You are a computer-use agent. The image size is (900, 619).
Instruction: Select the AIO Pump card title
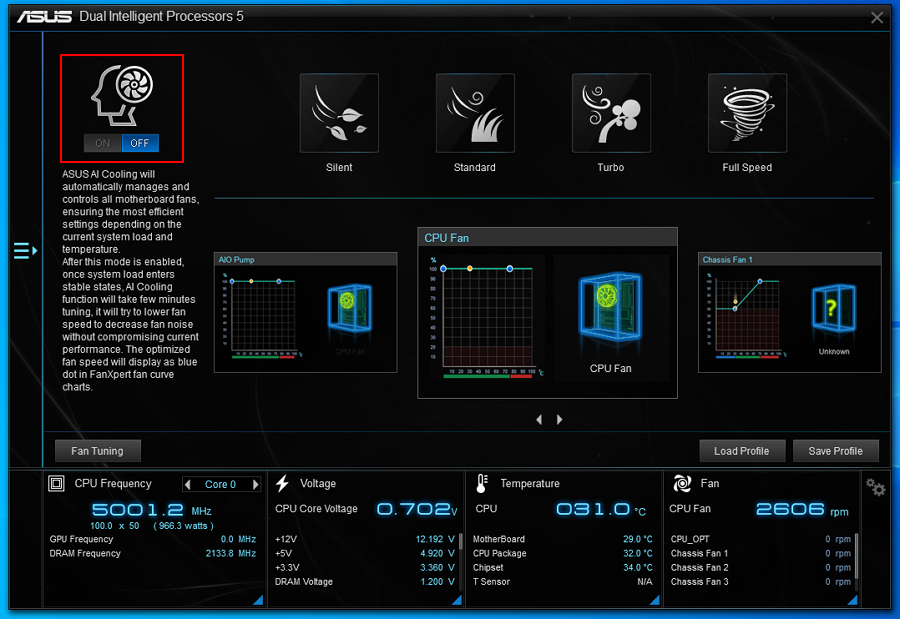(236, 260)
